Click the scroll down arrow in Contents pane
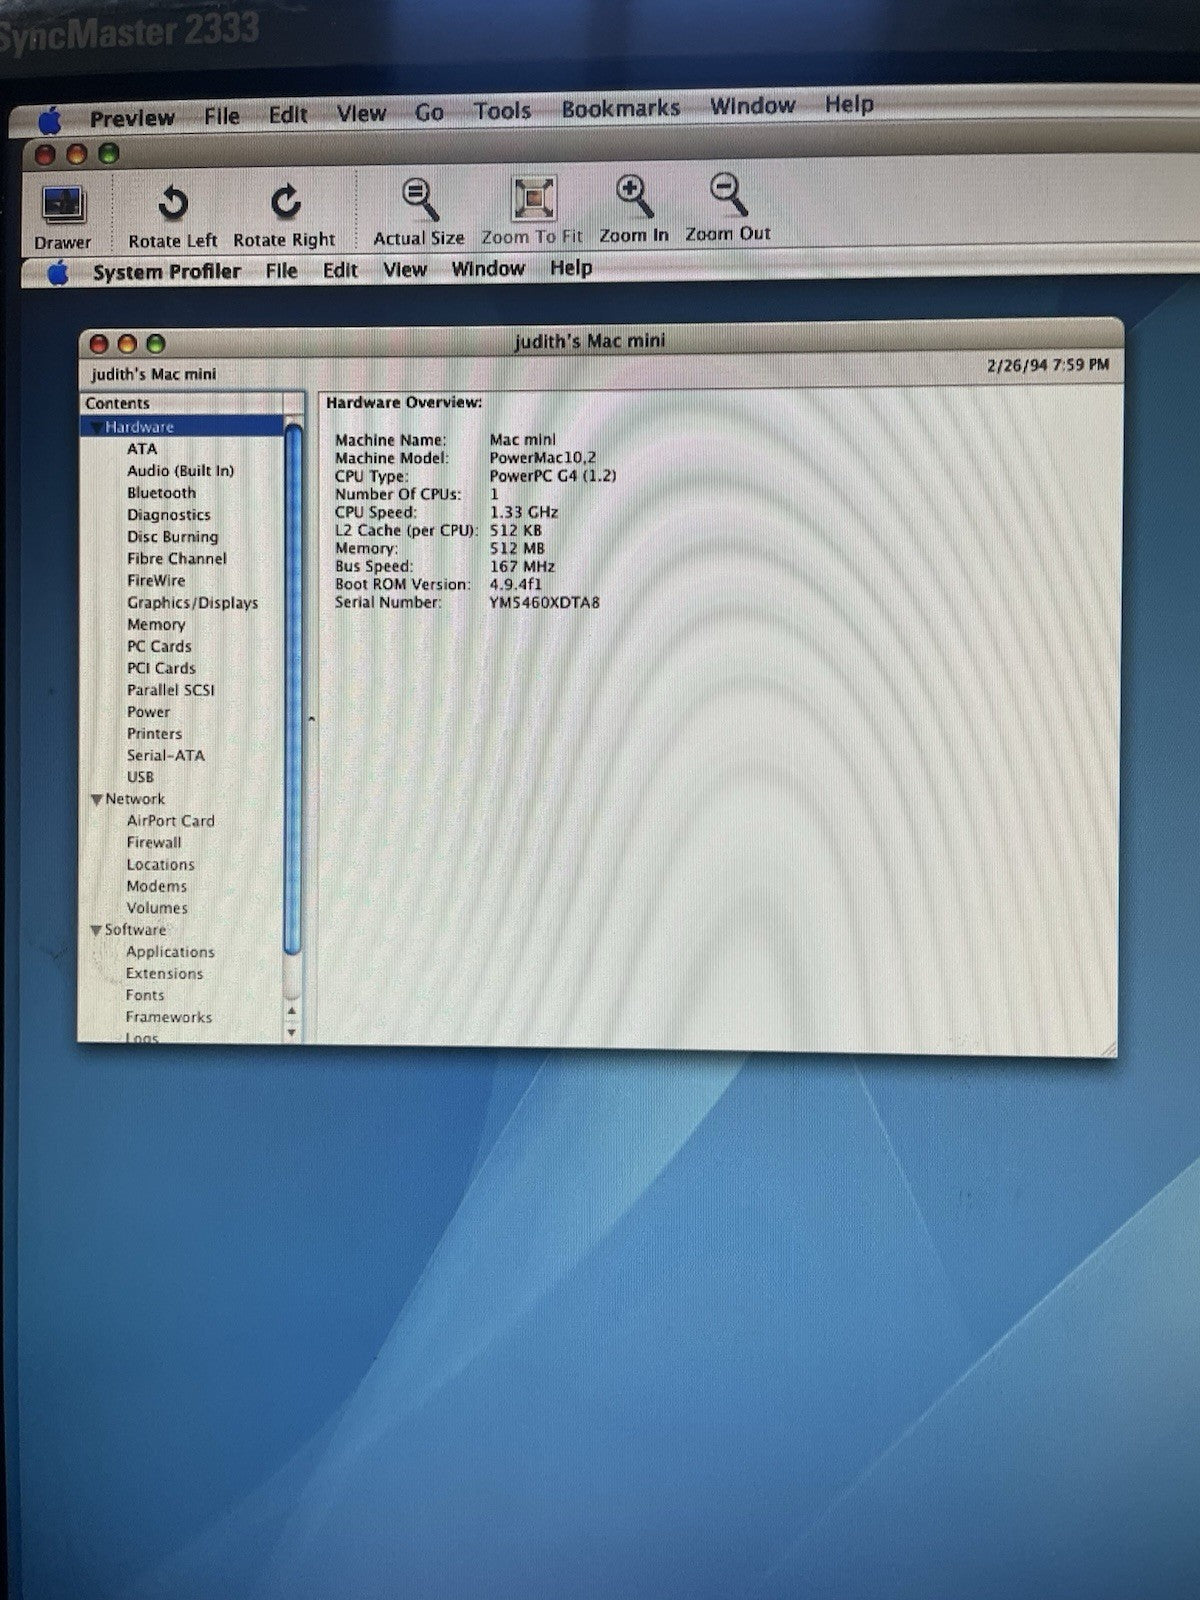The image size is (1200, 1600). (x=292, y=1032)
